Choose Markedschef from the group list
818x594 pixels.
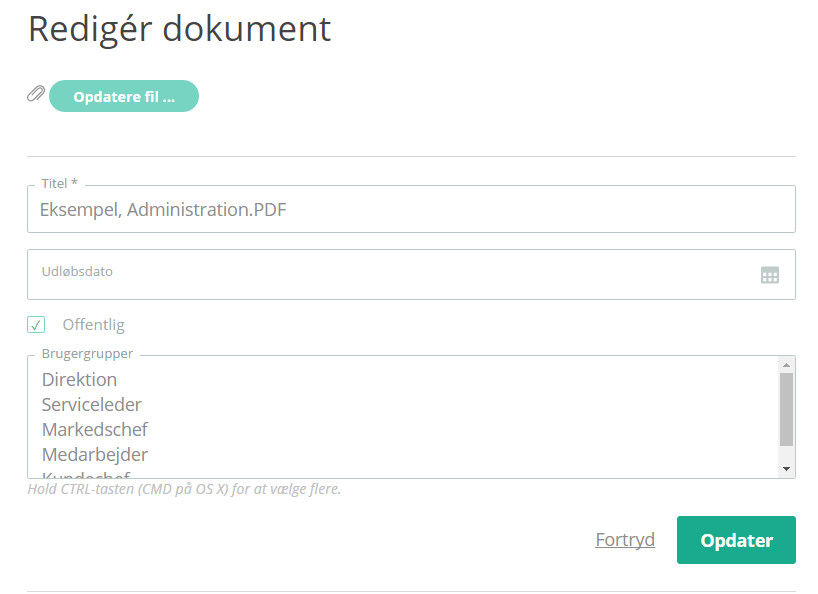[95, 430]
